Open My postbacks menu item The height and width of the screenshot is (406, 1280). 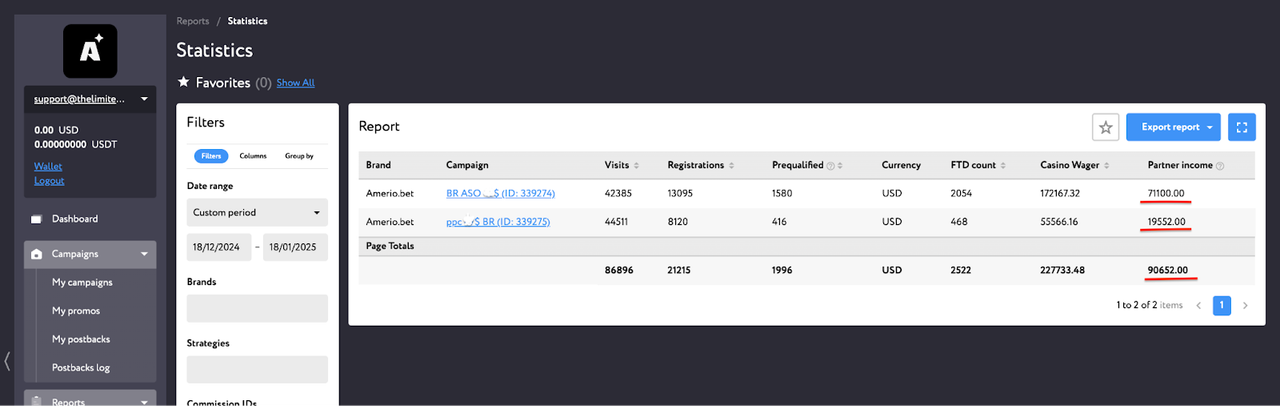pyautogui.click(x=80, y=339)
